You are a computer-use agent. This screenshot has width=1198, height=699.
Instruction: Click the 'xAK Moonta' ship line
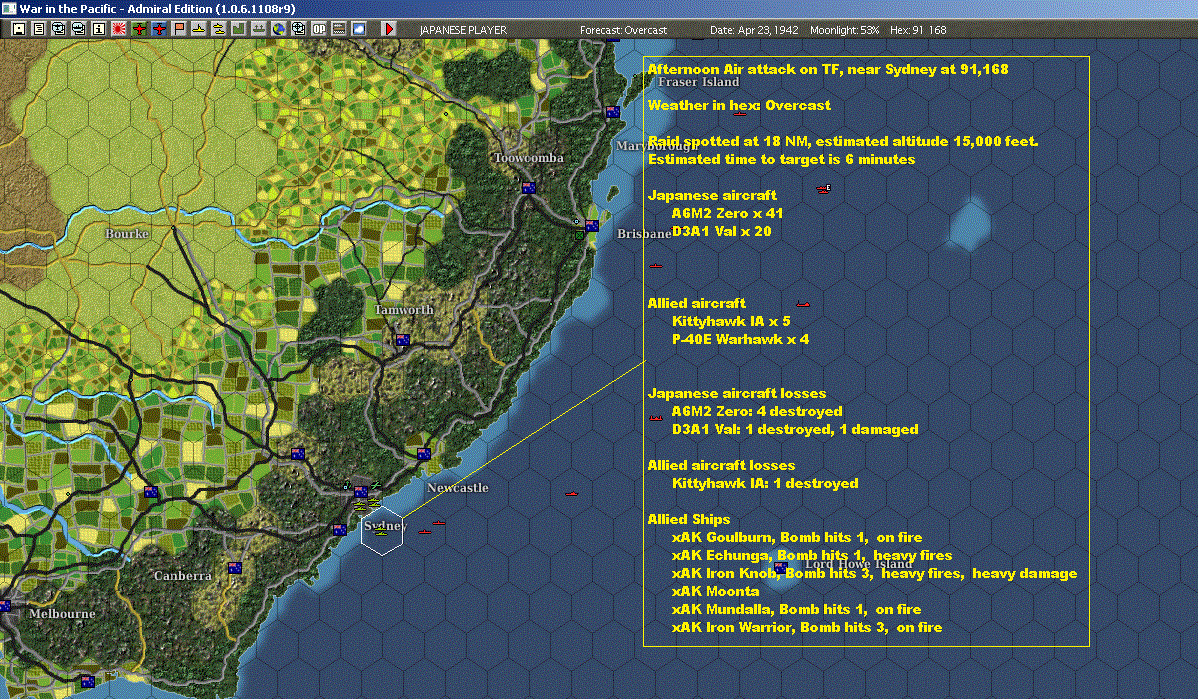pyautogui.click(x=715, y=591)
